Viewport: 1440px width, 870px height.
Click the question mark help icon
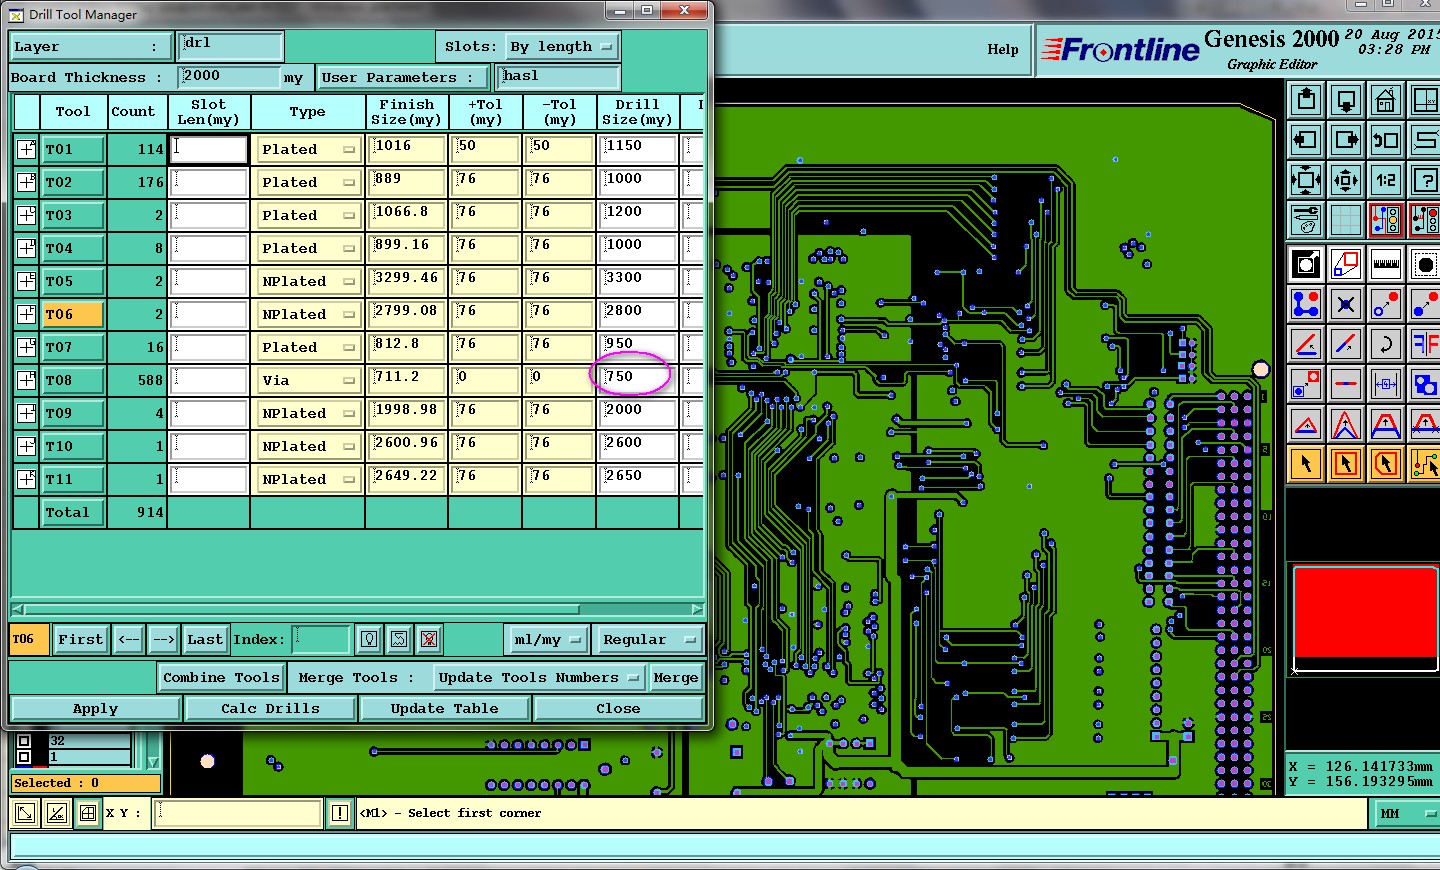pos(1424,180)
